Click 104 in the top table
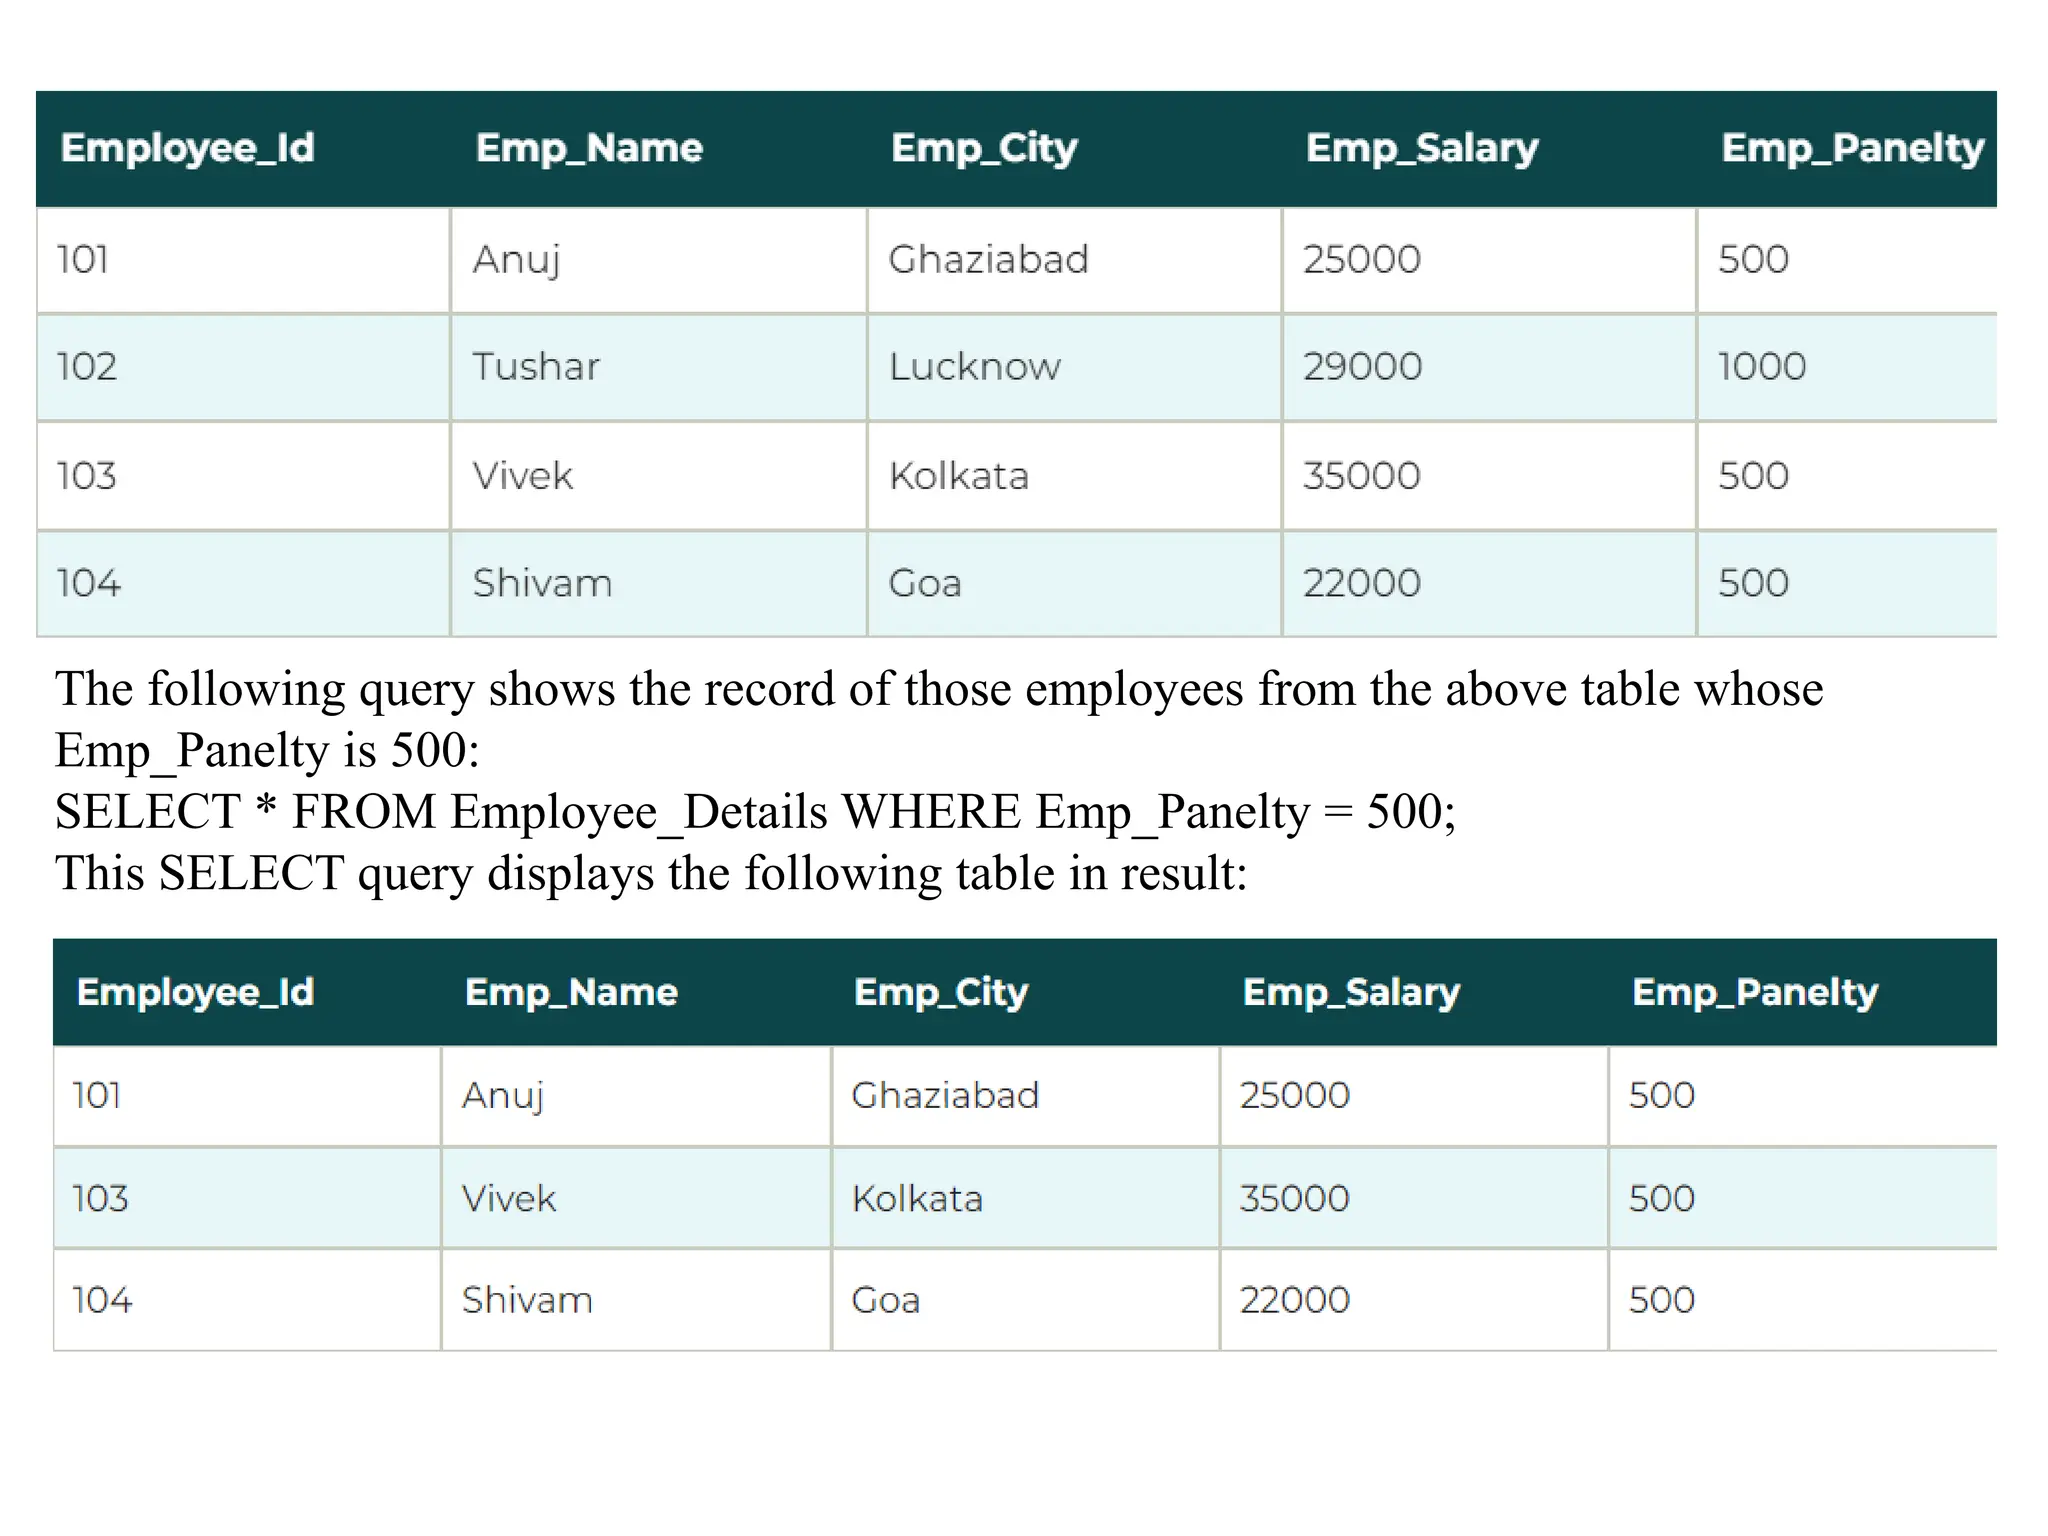2048x1536 pixels. click(x=89, y=582)
